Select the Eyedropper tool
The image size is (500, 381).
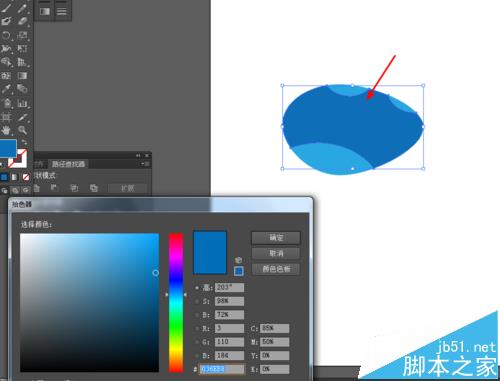tap(7, 89)
